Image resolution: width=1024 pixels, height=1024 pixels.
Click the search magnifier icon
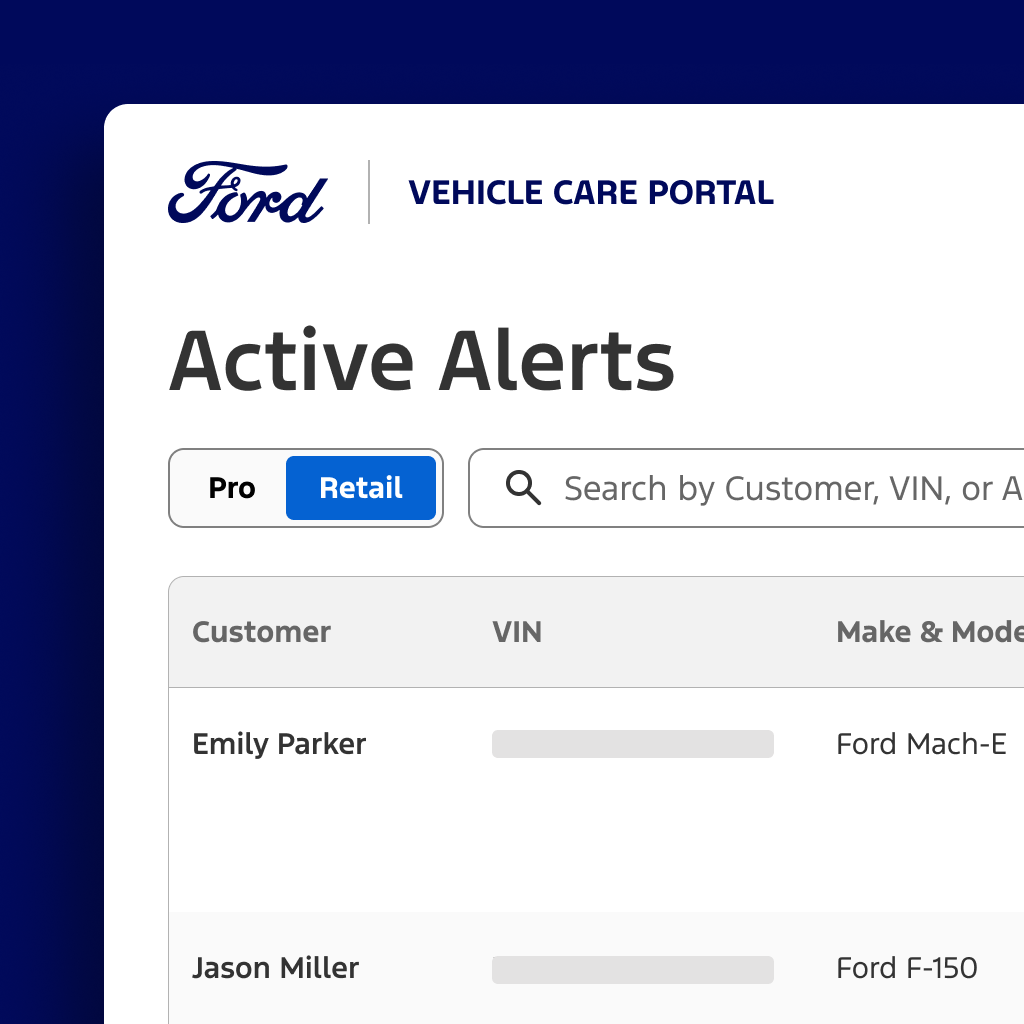coord(522,488)
